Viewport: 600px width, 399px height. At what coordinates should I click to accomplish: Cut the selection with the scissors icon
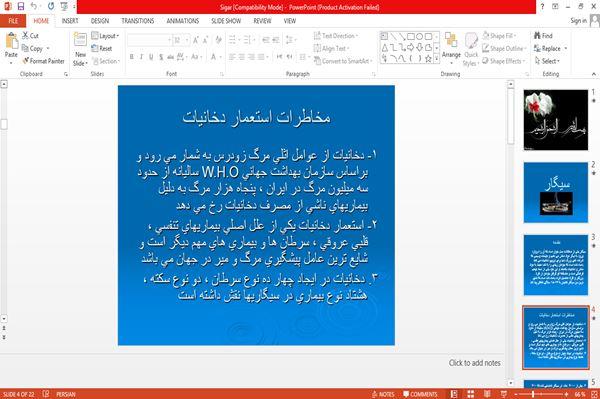(x=25, y=36)
